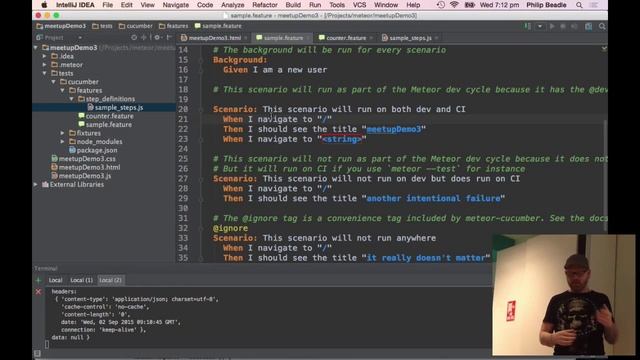
Task: Click the meetupDemo3 title string on line 22
Action: (x=393, y=129)
